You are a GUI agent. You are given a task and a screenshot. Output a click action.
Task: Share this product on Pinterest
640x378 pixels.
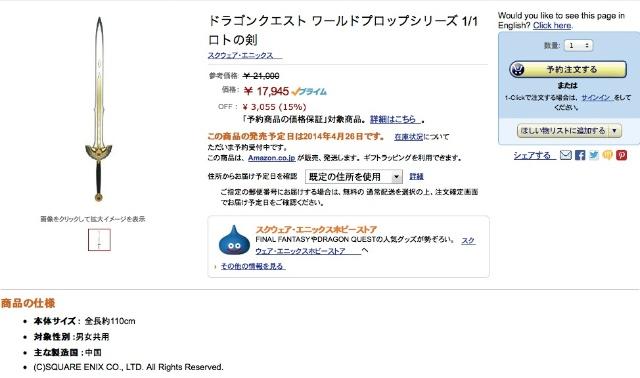coord(622,155)
